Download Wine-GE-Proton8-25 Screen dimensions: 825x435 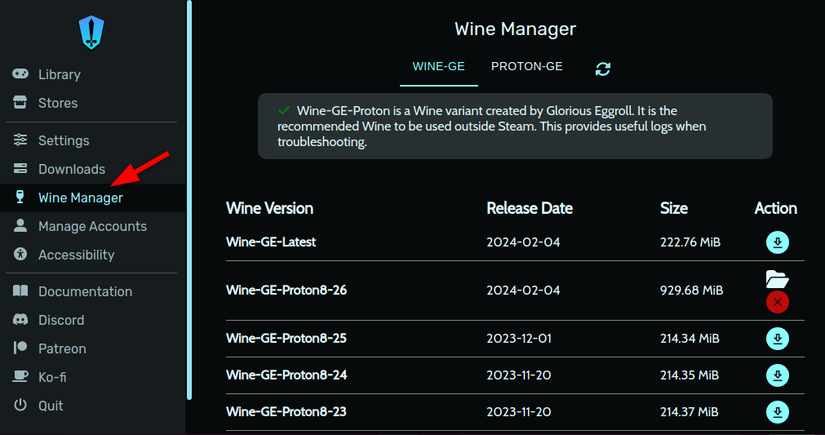(x=777, y=339)
